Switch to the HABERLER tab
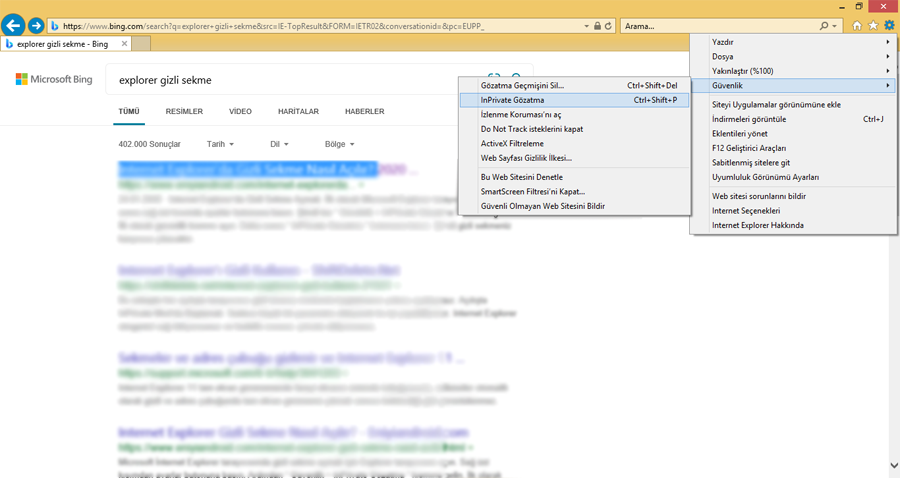900x478 pixels. [x=364, y=111]
